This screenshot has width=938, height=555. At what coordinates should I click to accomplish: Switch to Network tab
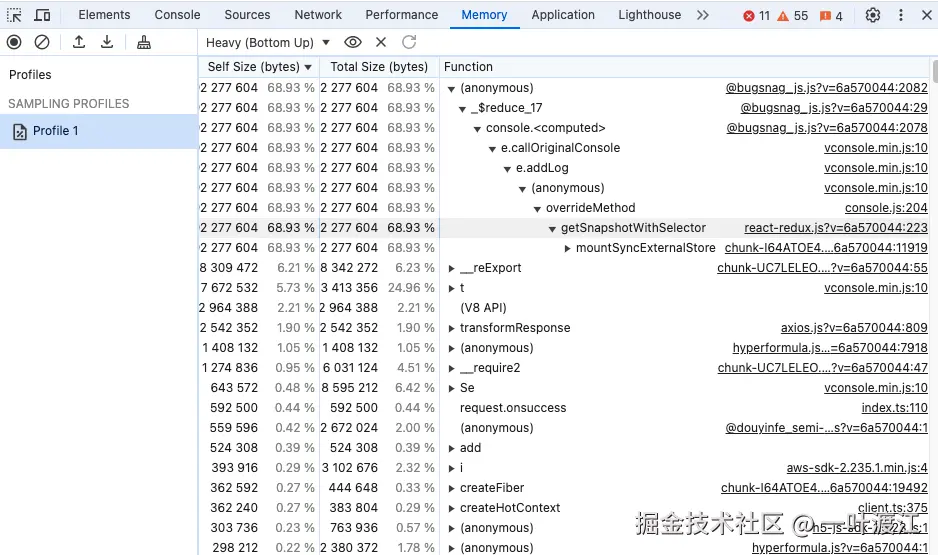[318, 15]
